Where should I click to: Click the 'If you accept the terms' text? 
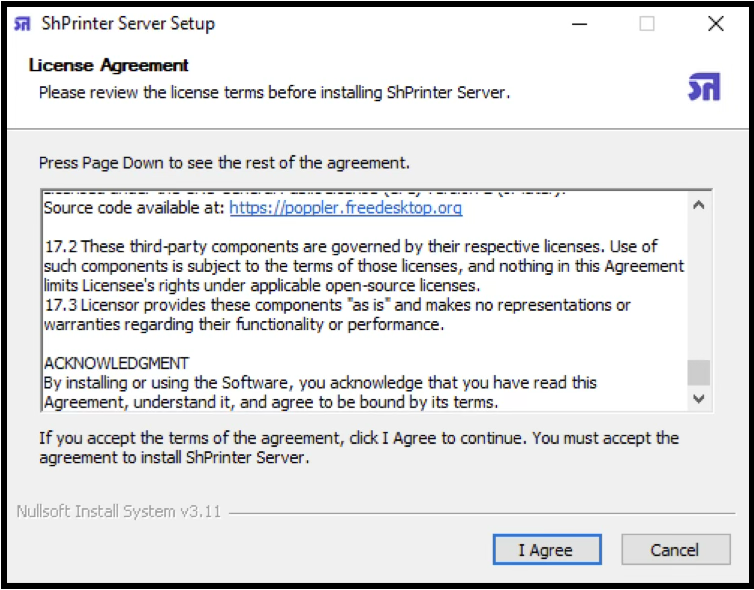coord(358,448)
